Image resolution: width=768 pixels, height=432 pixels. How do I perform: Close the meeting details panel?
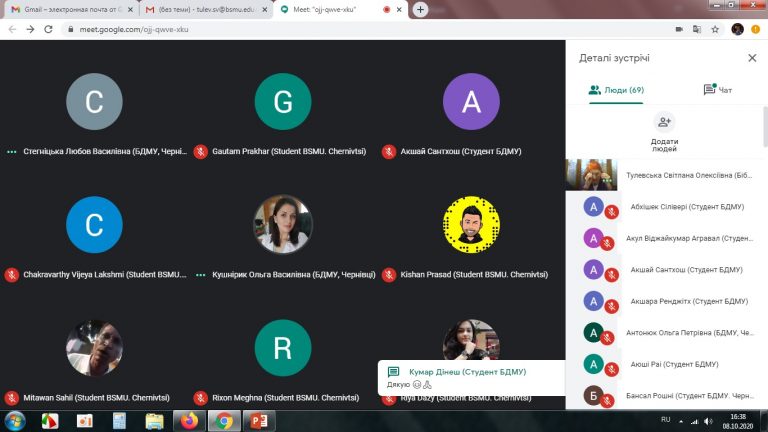[752, 58]
